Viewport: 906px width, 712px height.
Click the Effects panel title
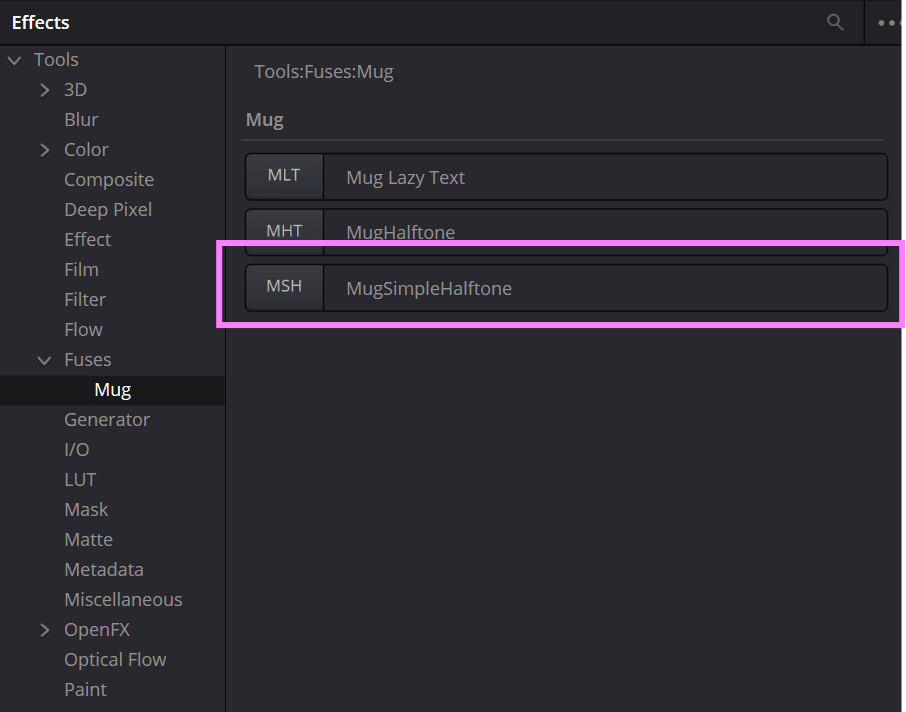click(40, 23)
